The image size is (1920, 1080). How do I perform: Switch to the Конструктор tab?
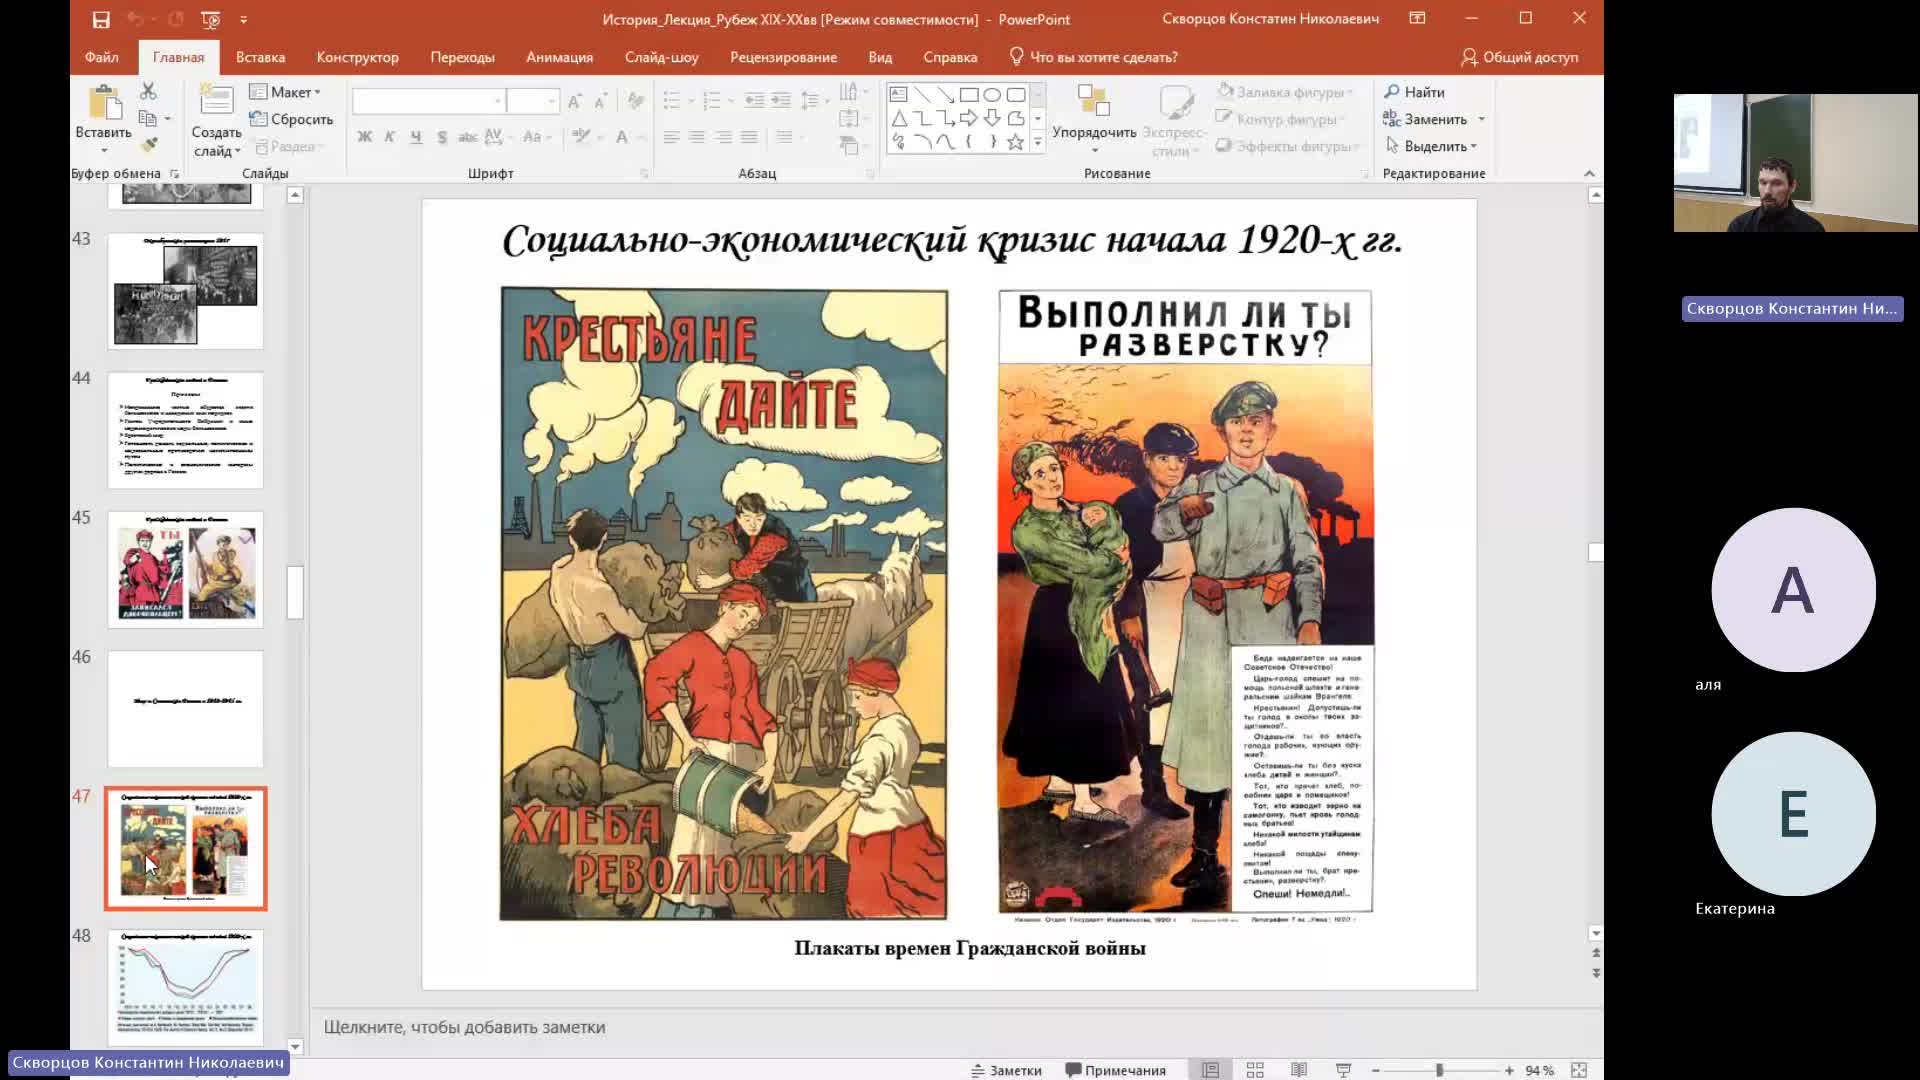pos(357,57)
